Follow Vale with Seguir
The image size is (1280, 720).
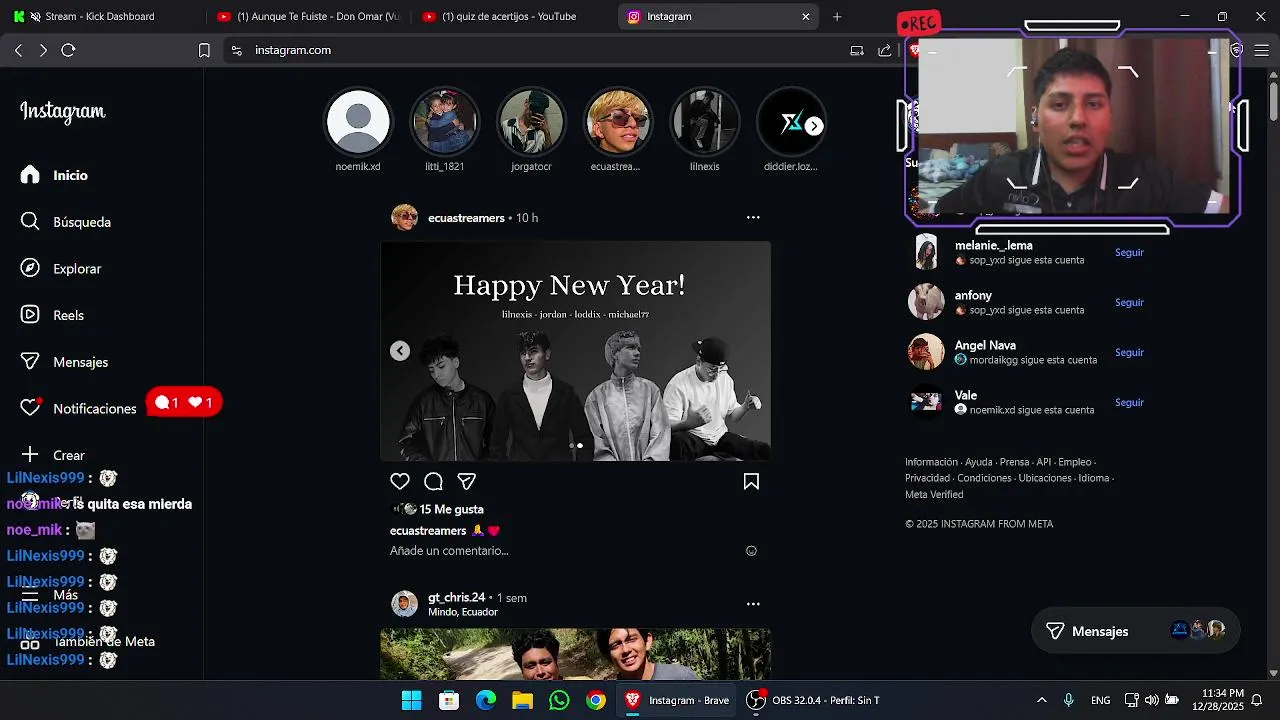tap(1129, 402)
